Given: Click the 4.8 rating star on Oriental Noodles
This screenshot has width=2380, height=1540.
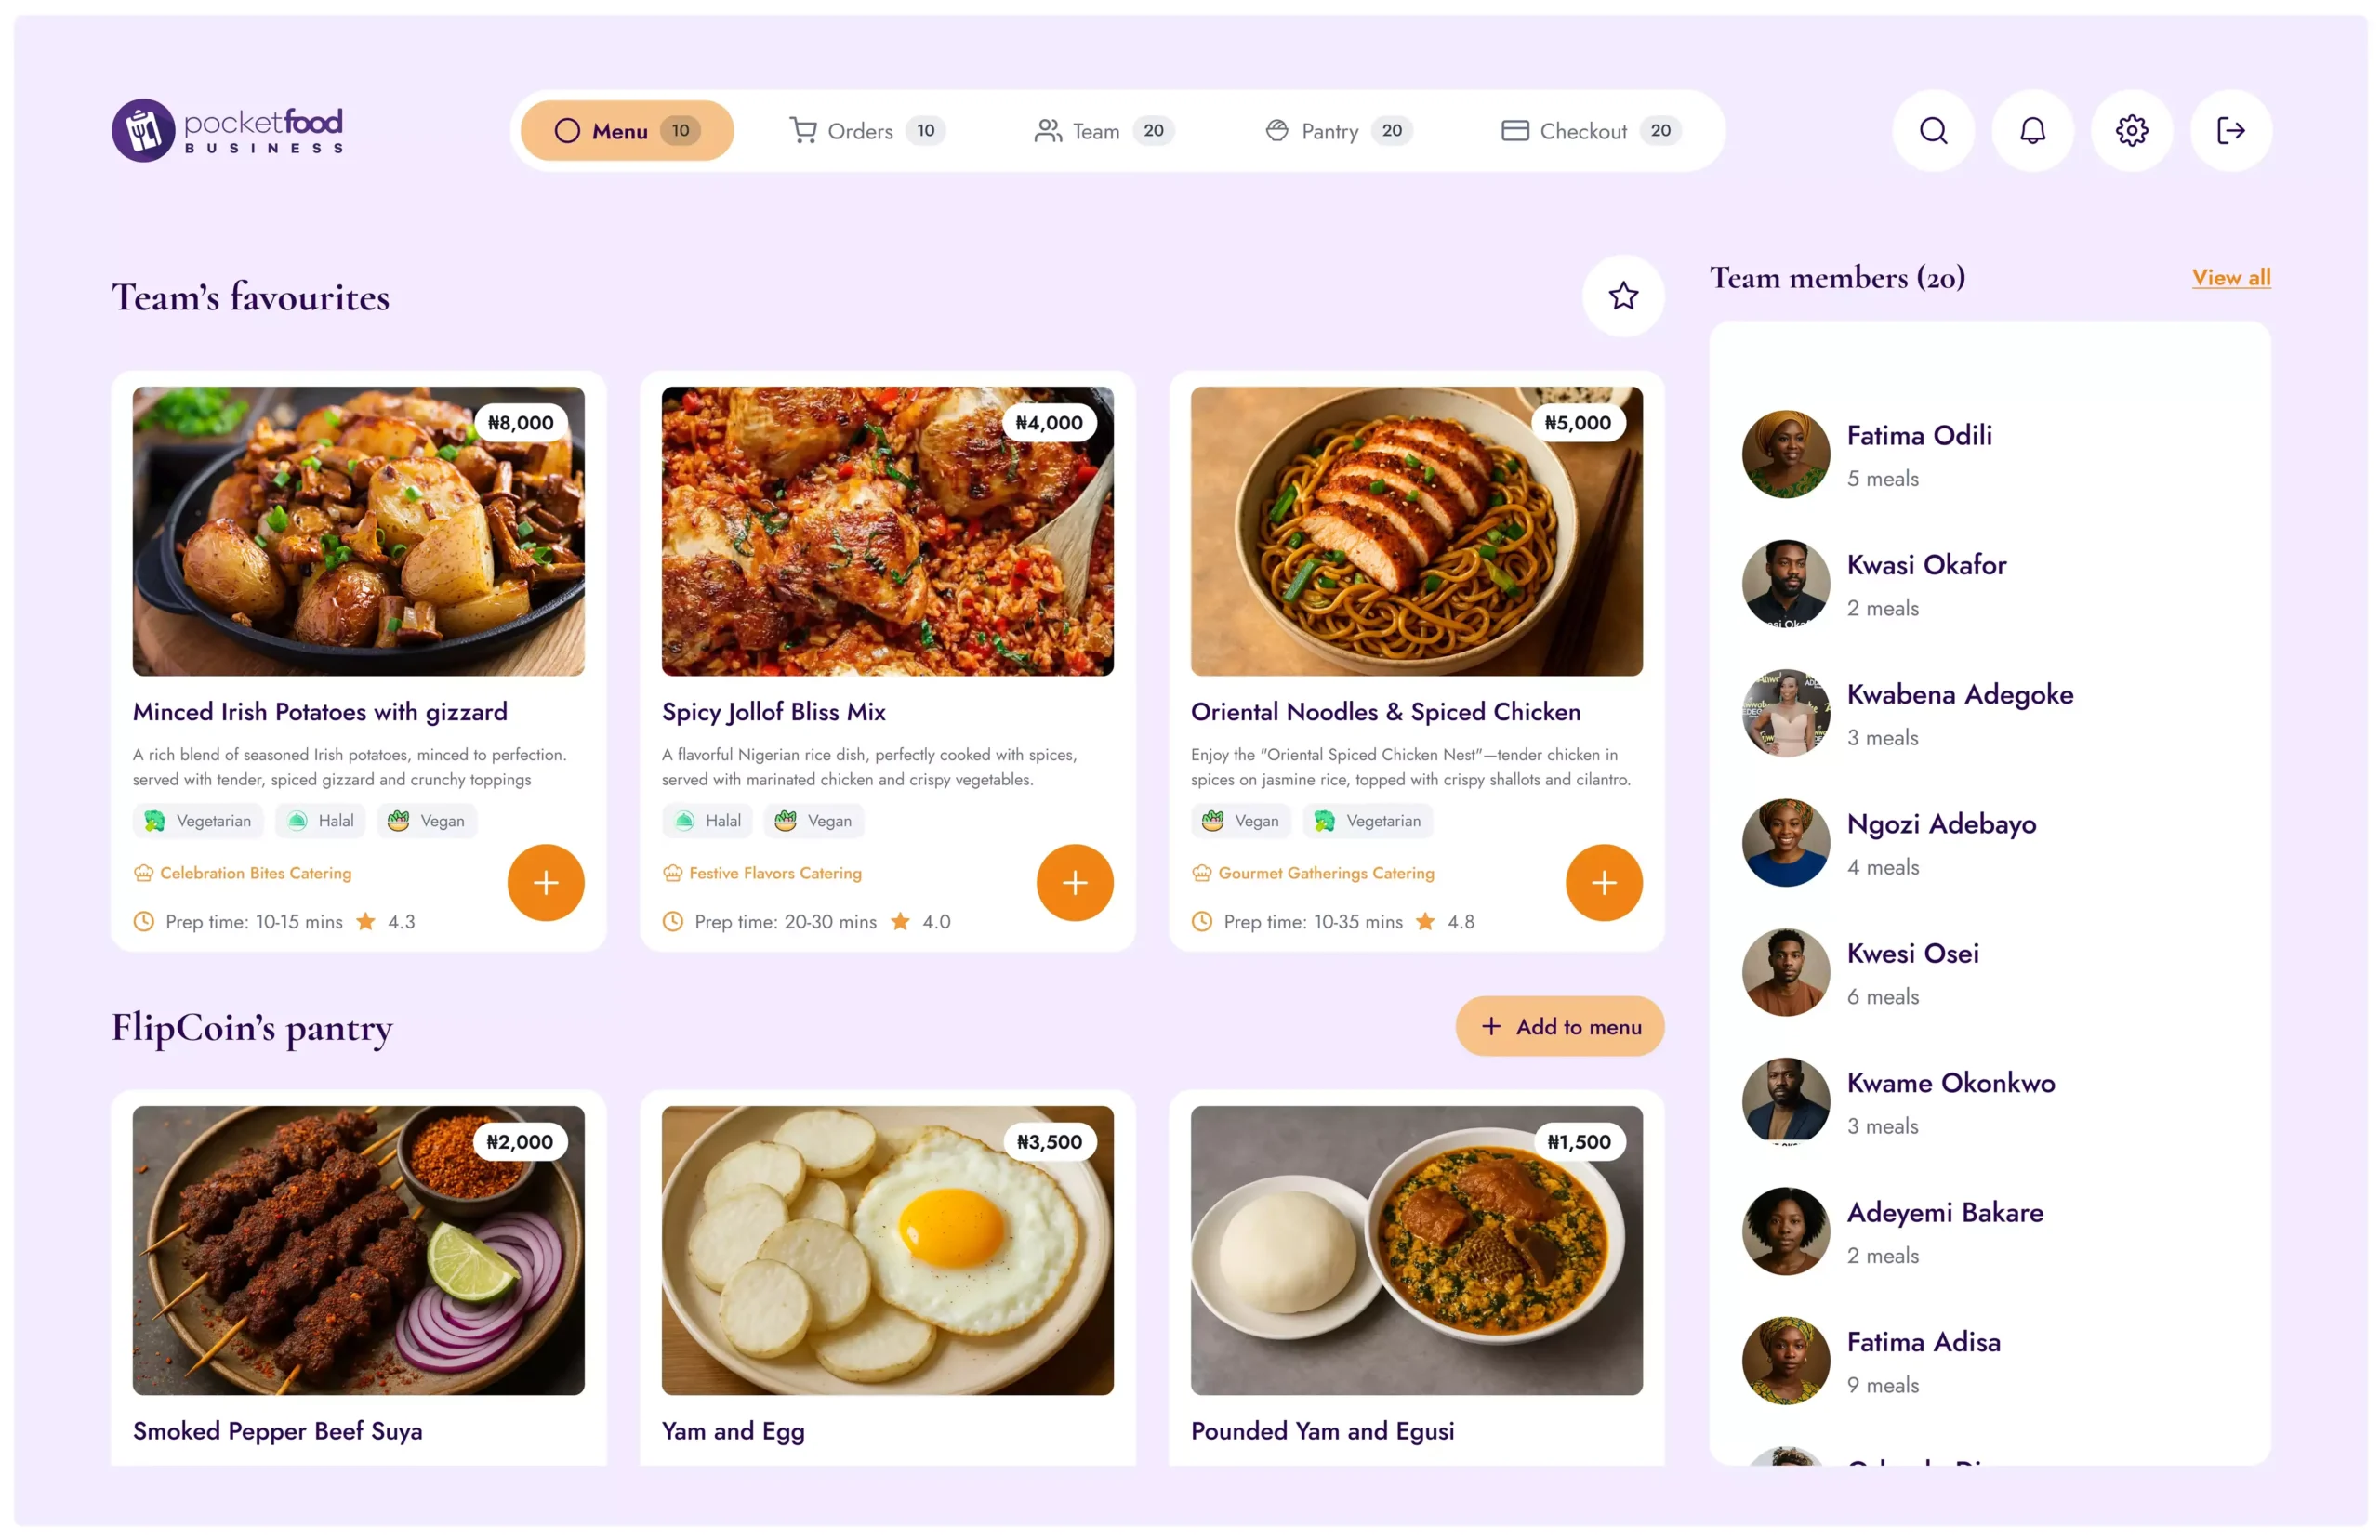Looking at the screenshot, I should (1424, 921).
